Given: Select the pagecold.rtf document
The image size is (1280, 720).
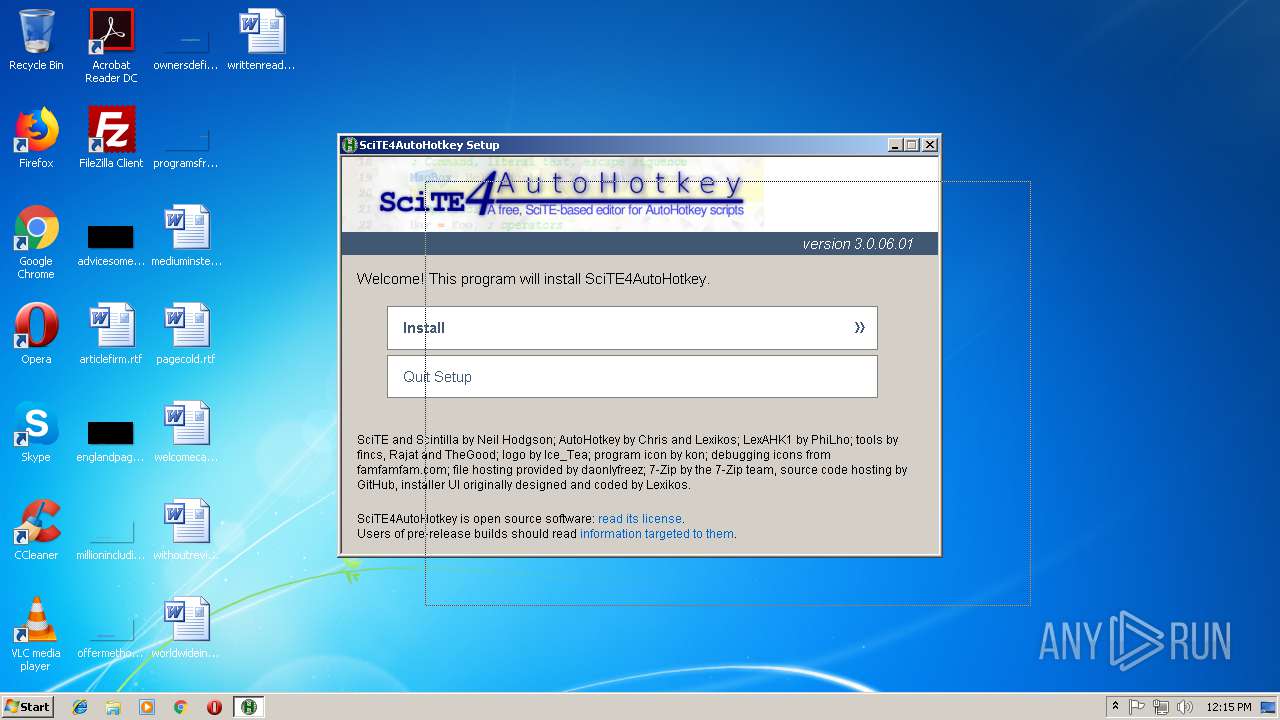Looking at the screenshot, I should [186, 334].
